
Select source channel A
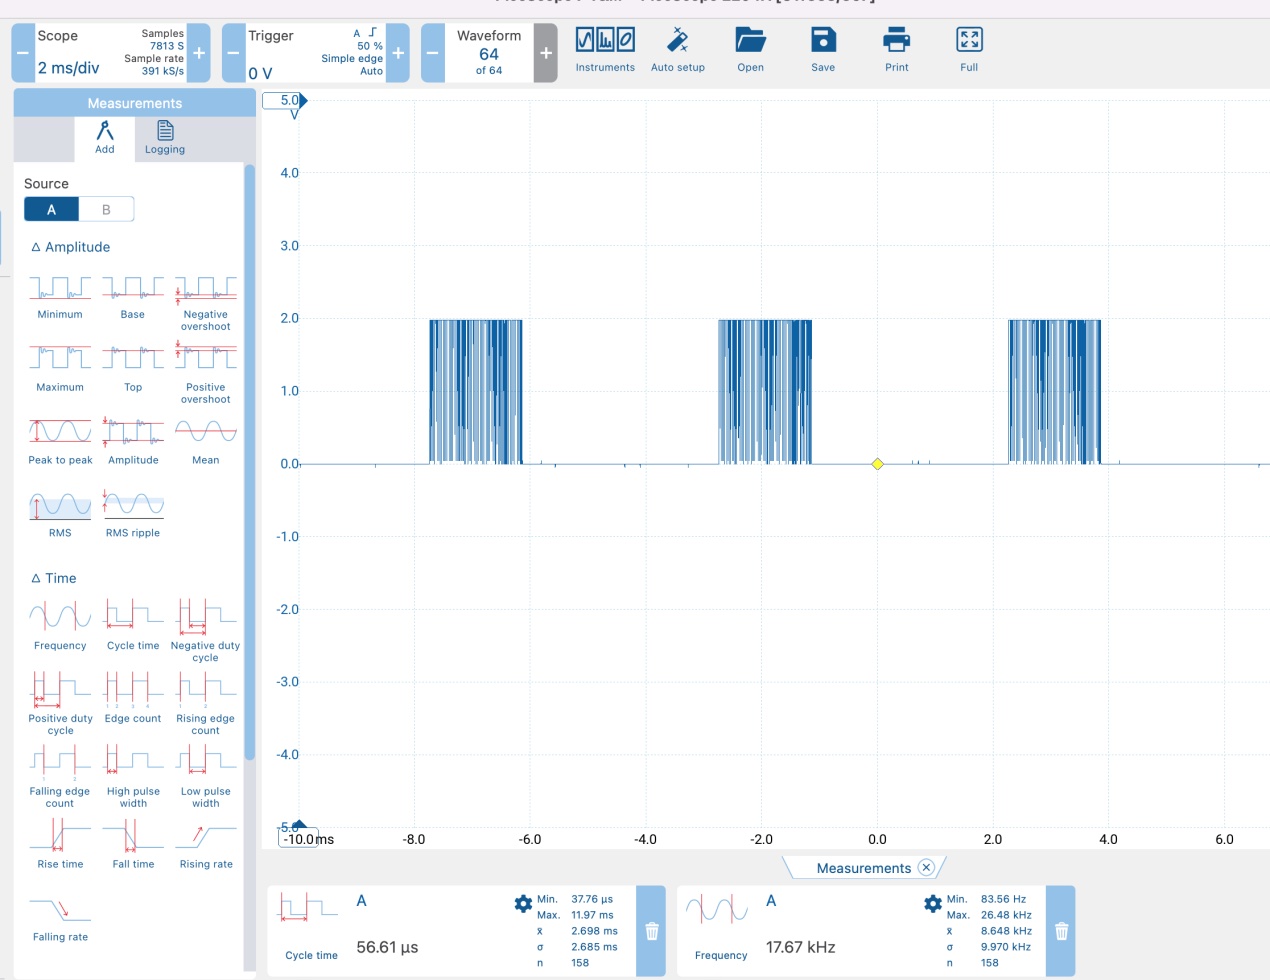[51, 209]
